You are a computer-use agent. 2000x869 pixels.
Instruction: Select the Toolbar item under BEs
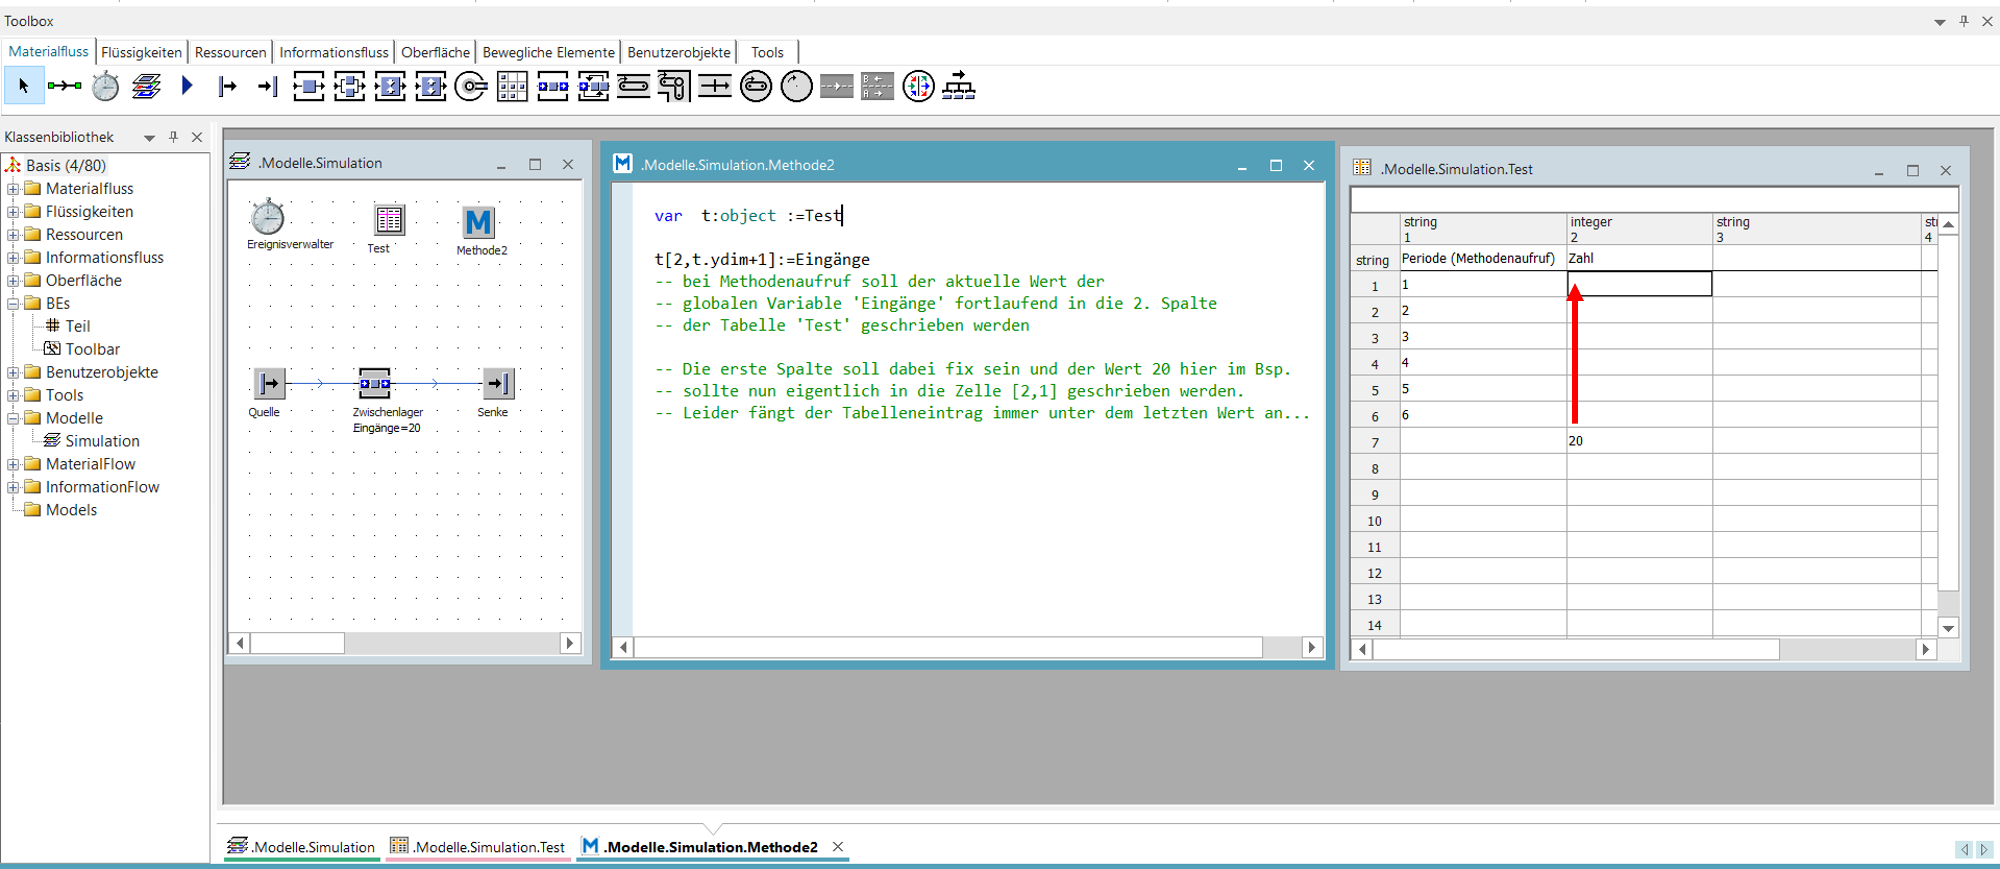coord(92,349)
